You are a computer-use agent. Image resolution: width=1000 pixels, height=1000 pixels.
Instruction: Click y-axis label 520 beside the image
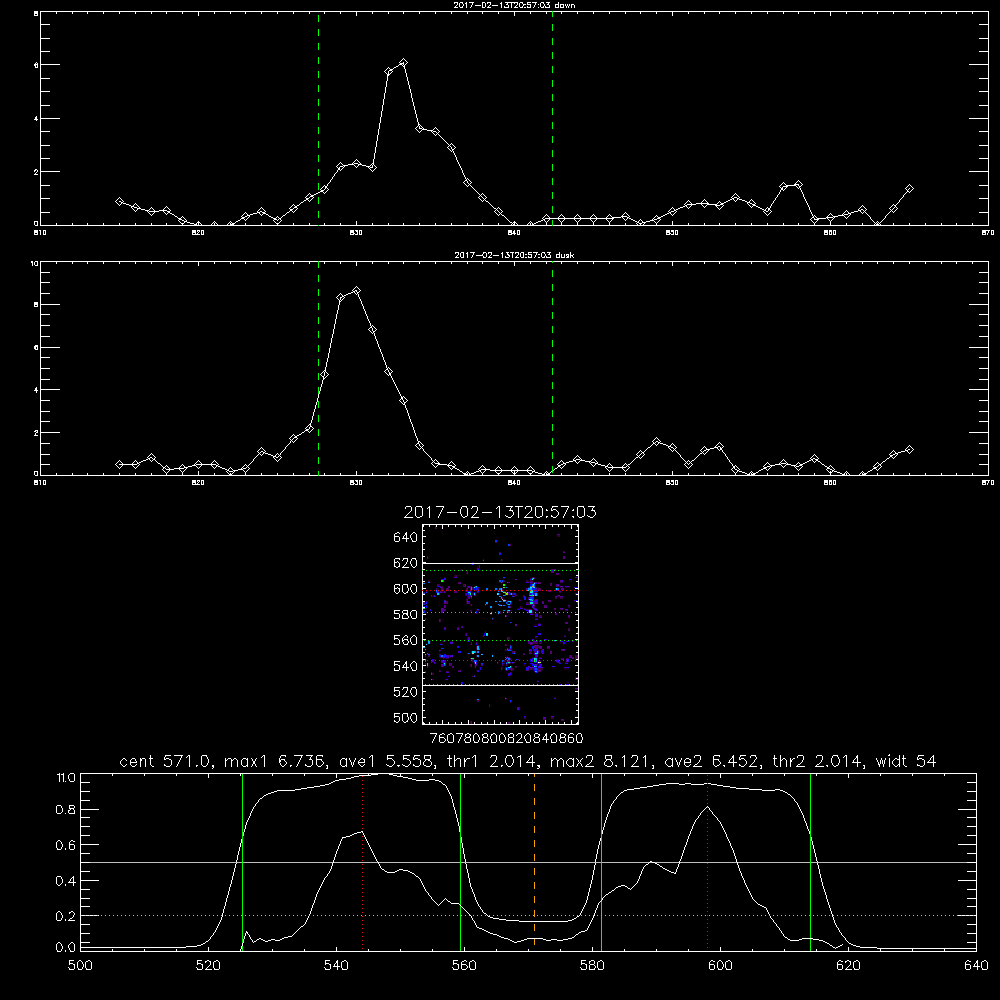406,692
